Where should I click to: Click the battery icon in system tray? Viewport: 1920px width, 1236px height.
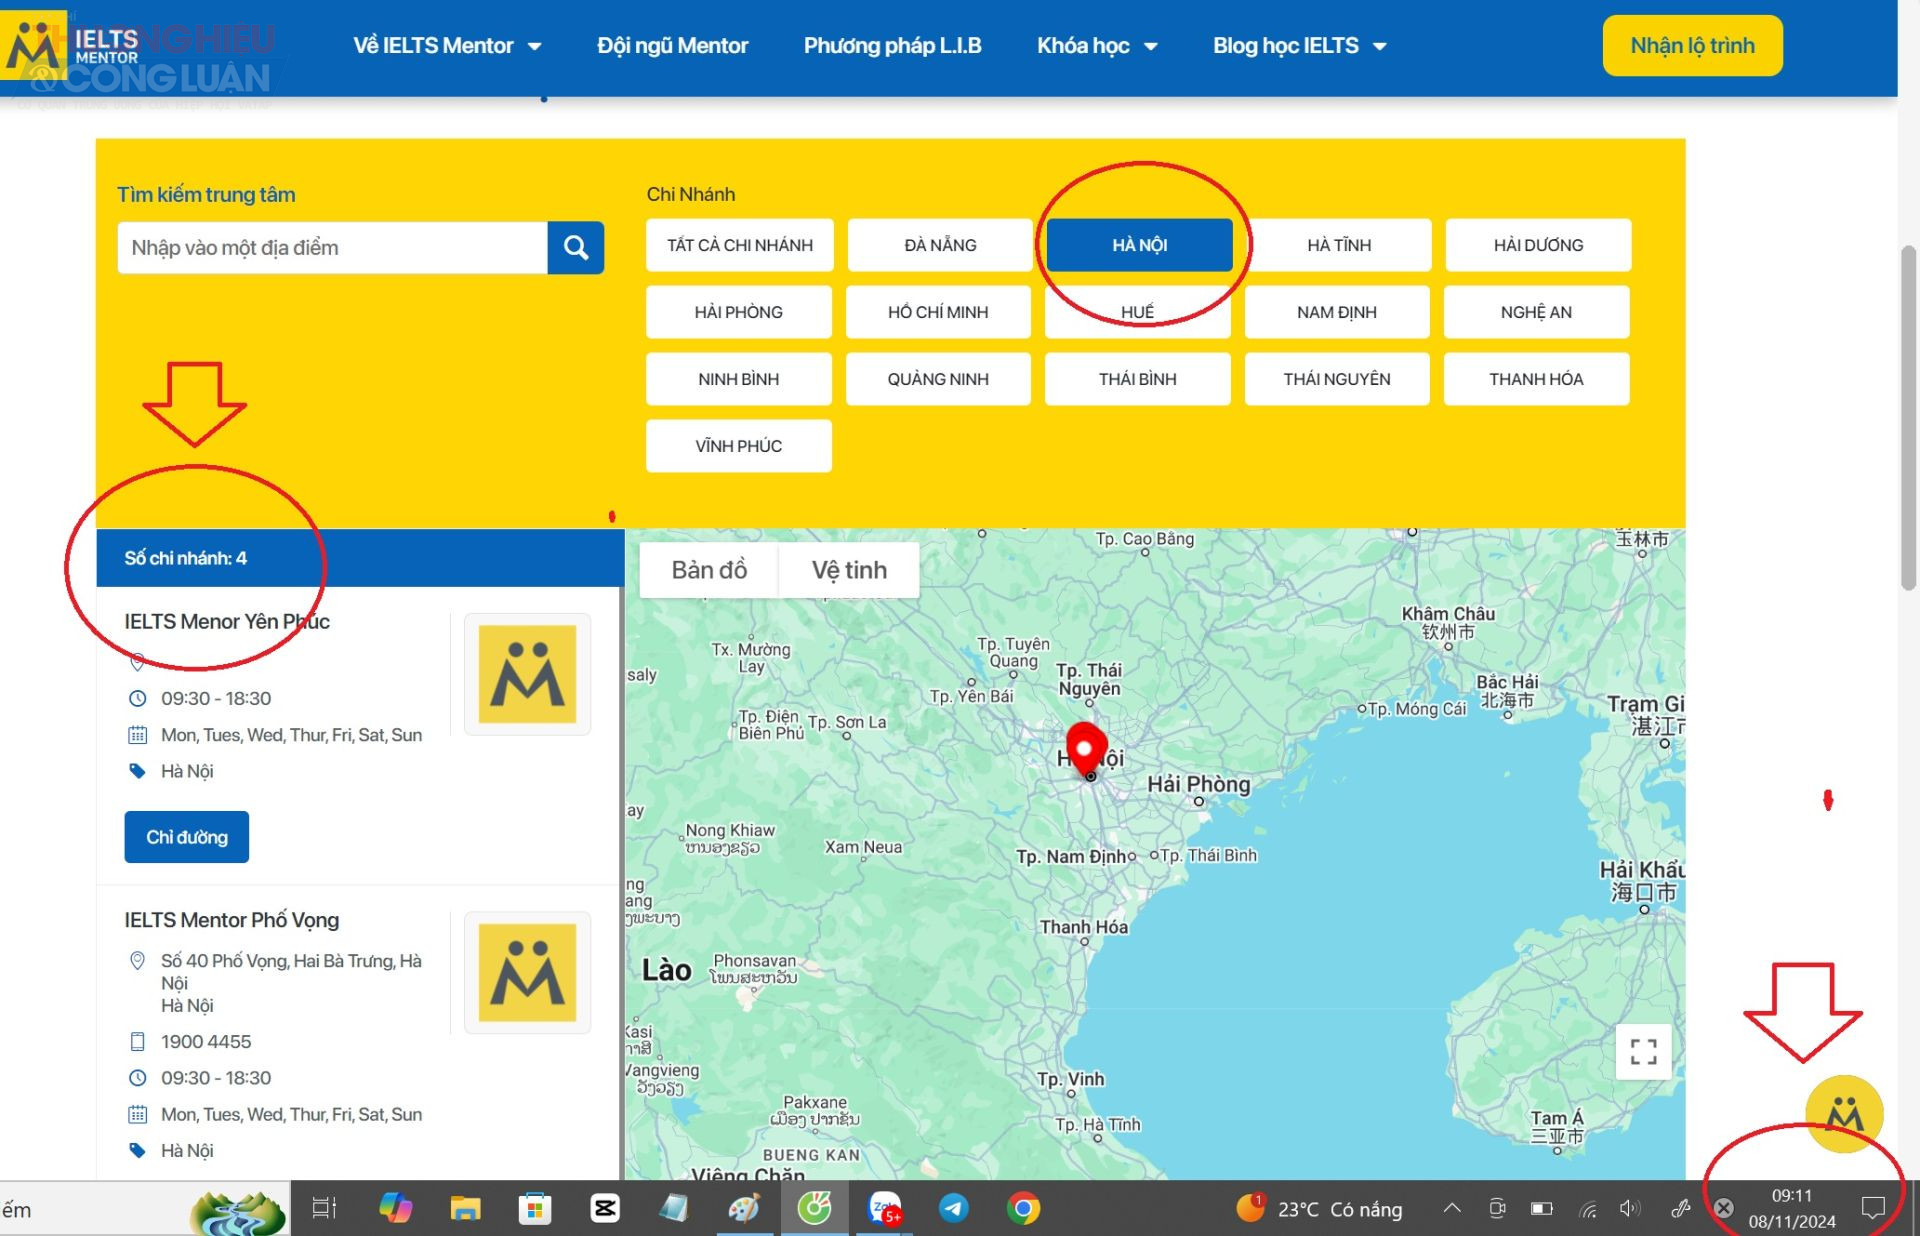[x=1542, y=1209]
